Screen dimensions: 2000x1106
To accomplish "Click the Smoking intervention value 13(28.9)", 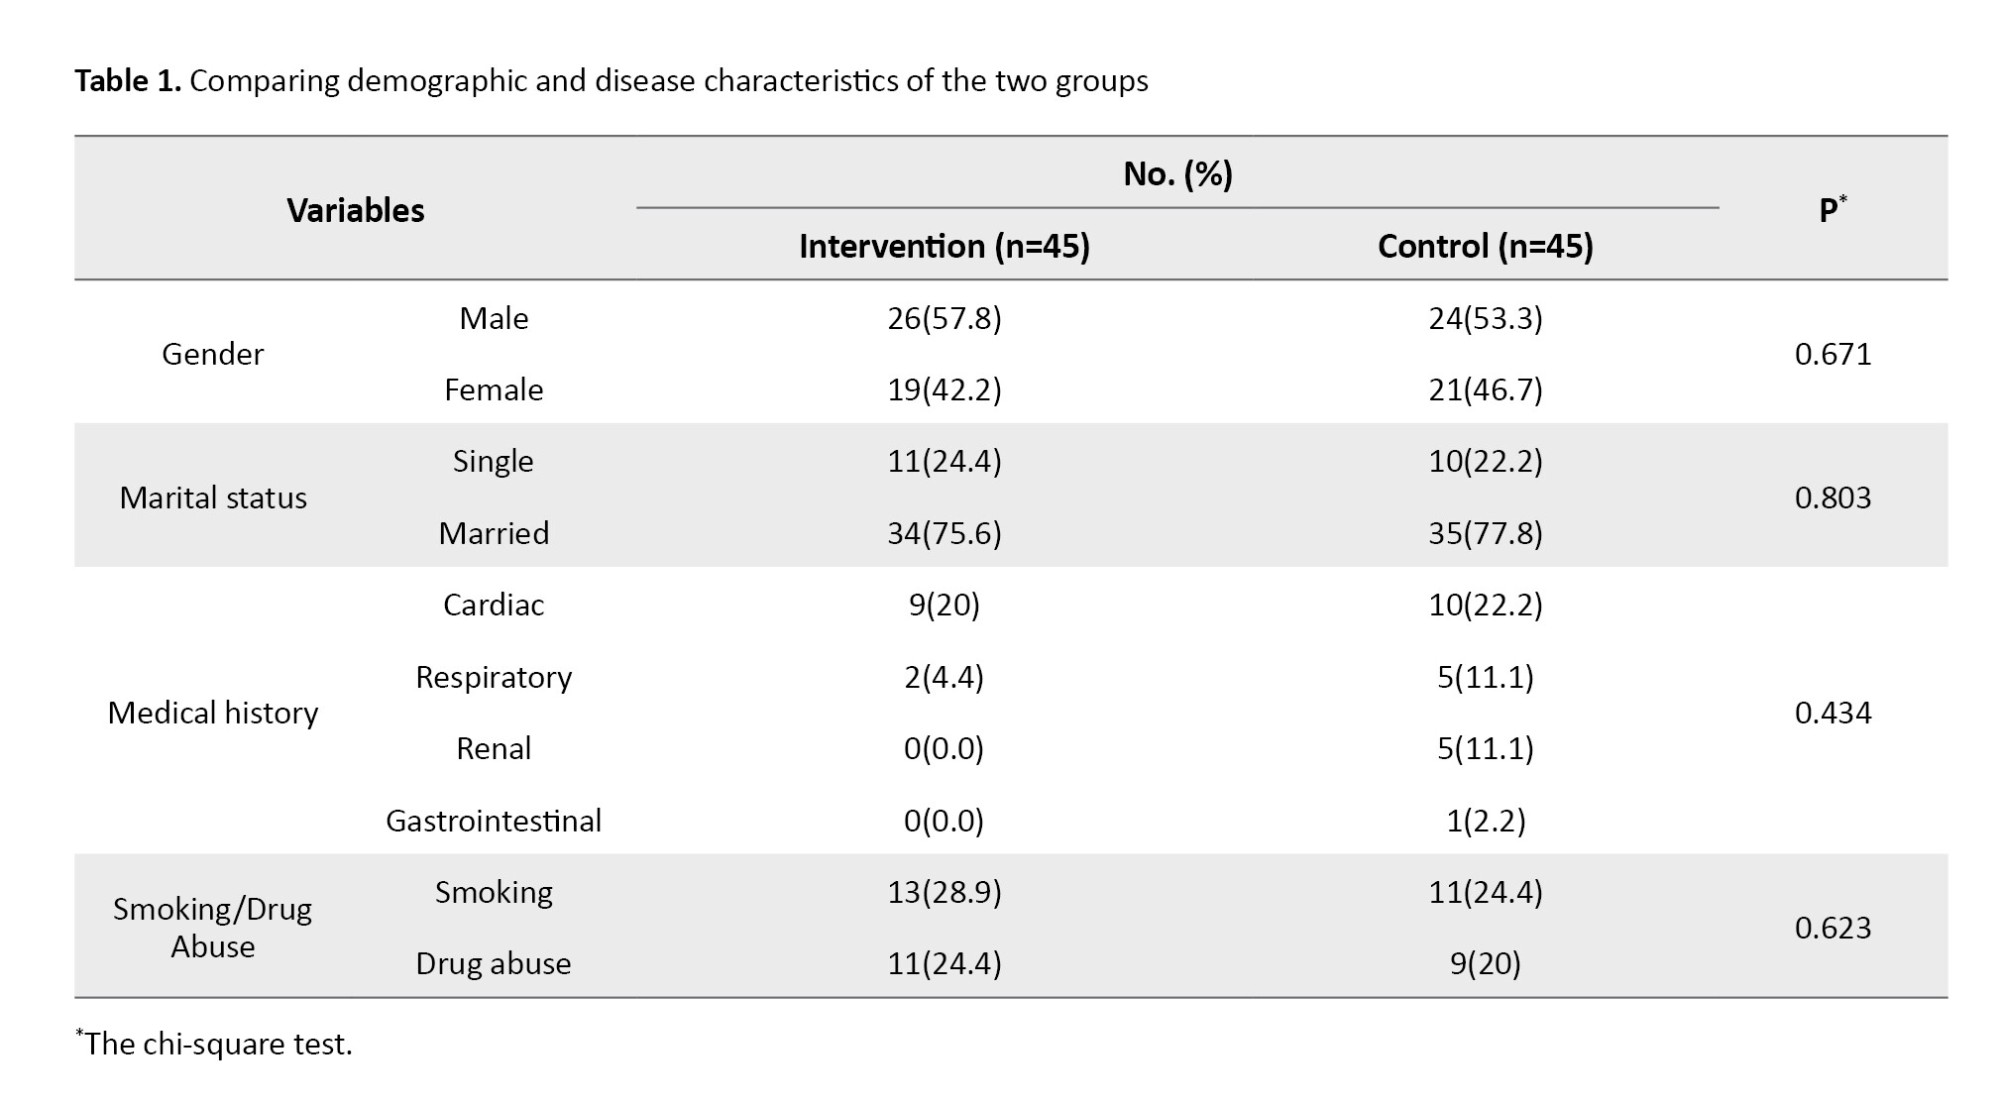I will coord(943,892).
